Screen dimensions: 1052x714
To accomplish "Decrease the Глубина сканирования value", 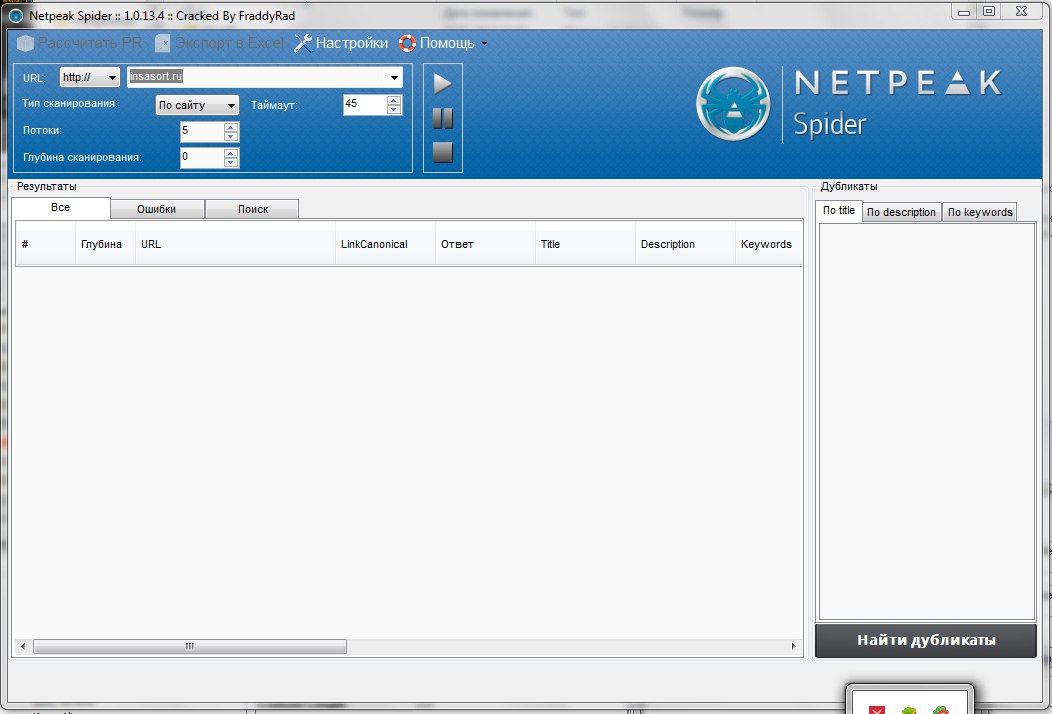I will (x=231, y=162).
